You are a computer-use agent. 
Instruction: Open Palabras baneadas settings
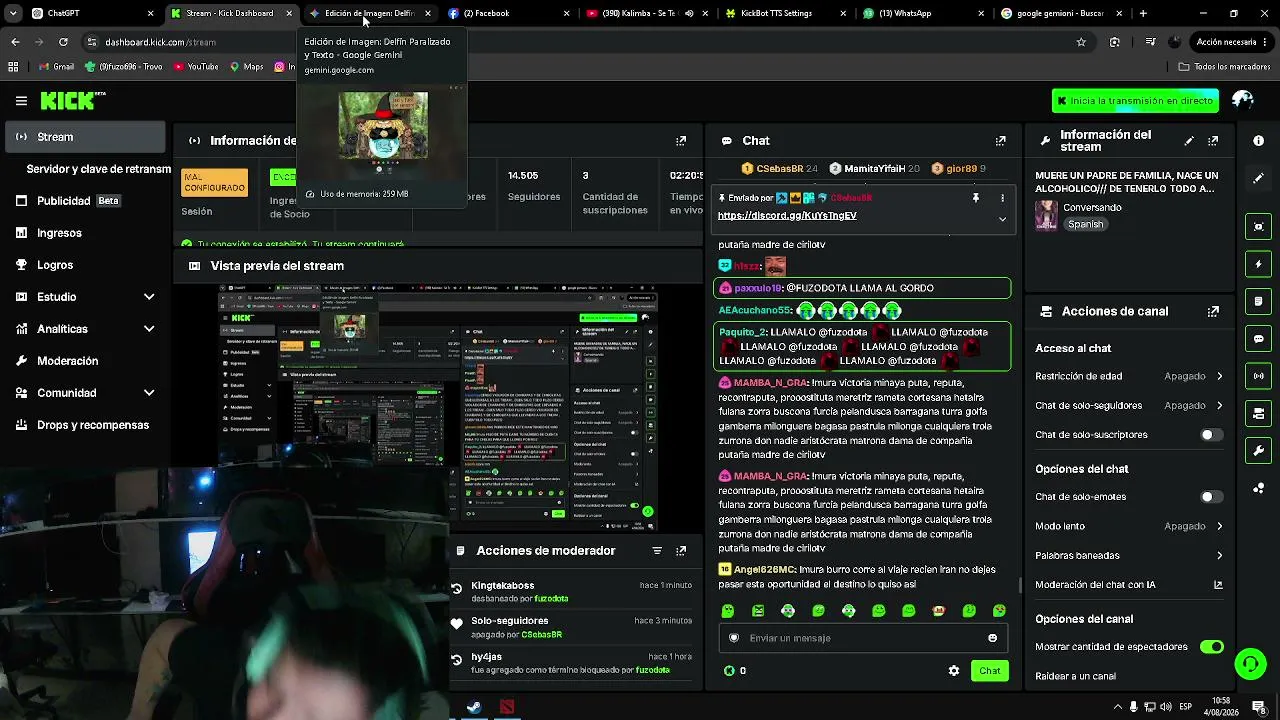pyautogui.click(x=1129, y=555)
